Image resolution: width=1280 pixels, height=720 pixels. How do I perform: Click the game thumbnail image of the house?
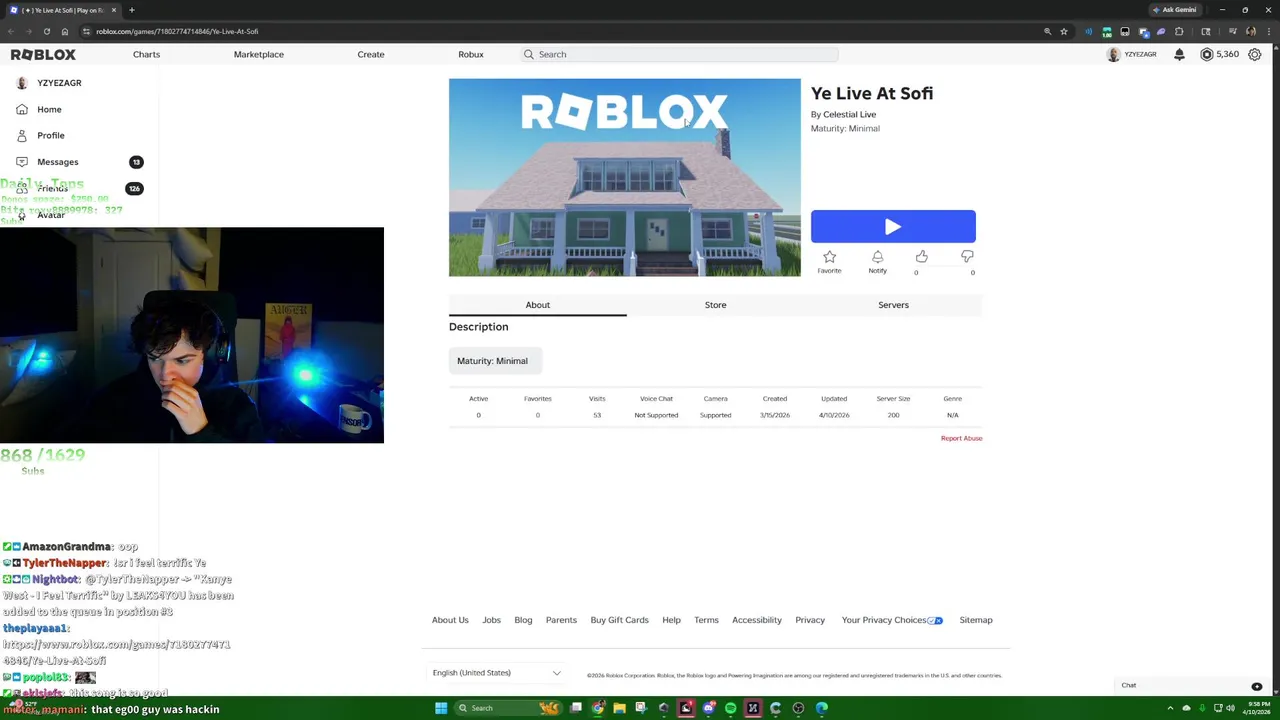(625, 177)
